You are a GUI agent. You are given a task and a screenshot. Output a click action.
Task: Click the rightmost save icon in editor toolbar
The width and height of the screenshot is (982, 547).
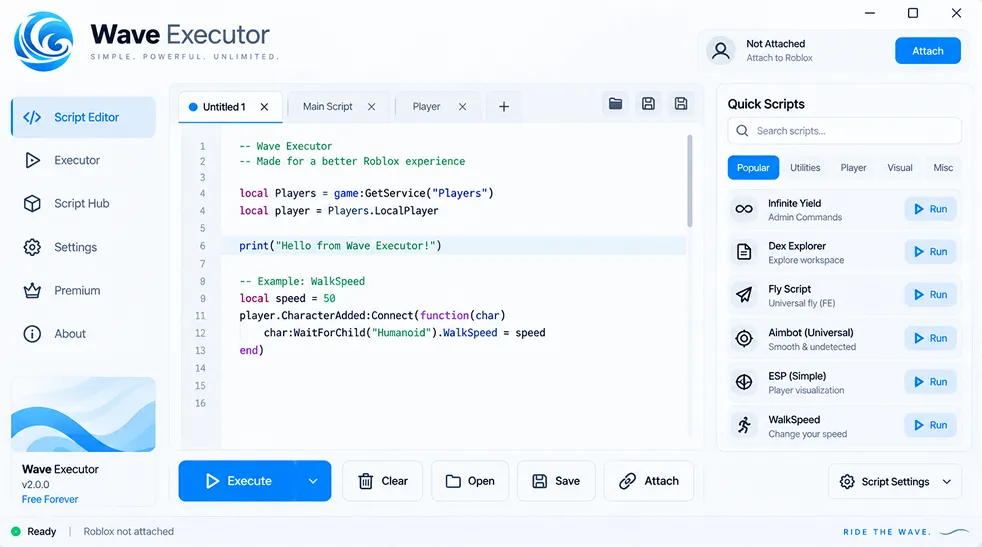[681, 103]
